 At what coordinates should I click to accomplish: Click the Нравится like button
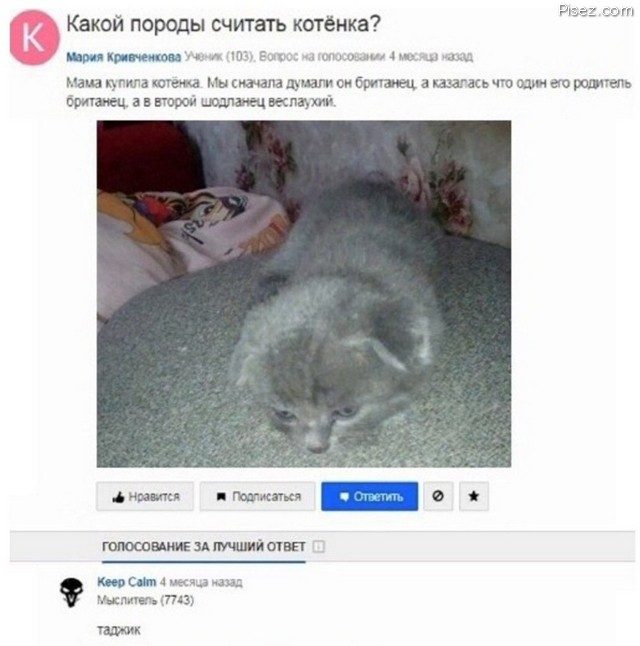click(145, 496)
